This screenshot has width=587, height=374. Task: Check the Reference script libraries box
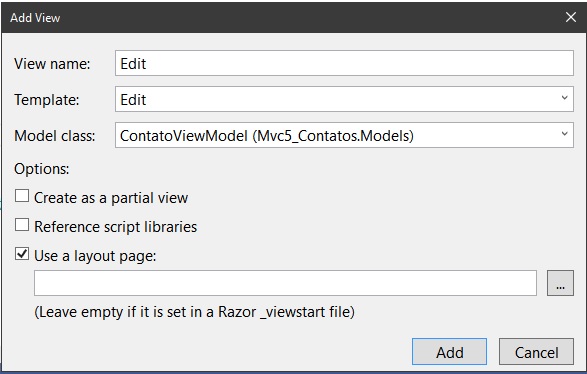click(22, 225)
